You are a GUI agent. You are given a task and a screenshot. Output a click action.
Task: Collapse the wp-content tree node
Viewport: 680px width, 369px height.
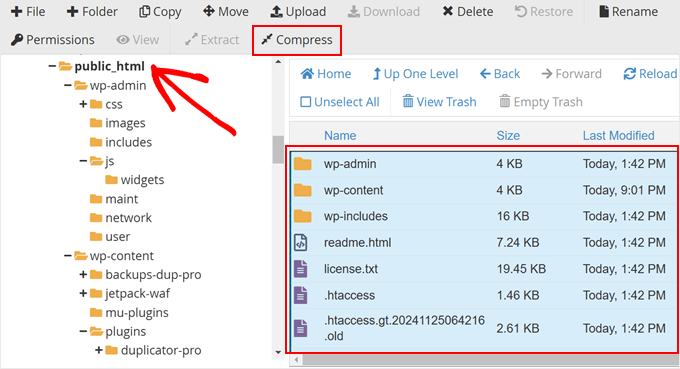(x=68, y=256)
